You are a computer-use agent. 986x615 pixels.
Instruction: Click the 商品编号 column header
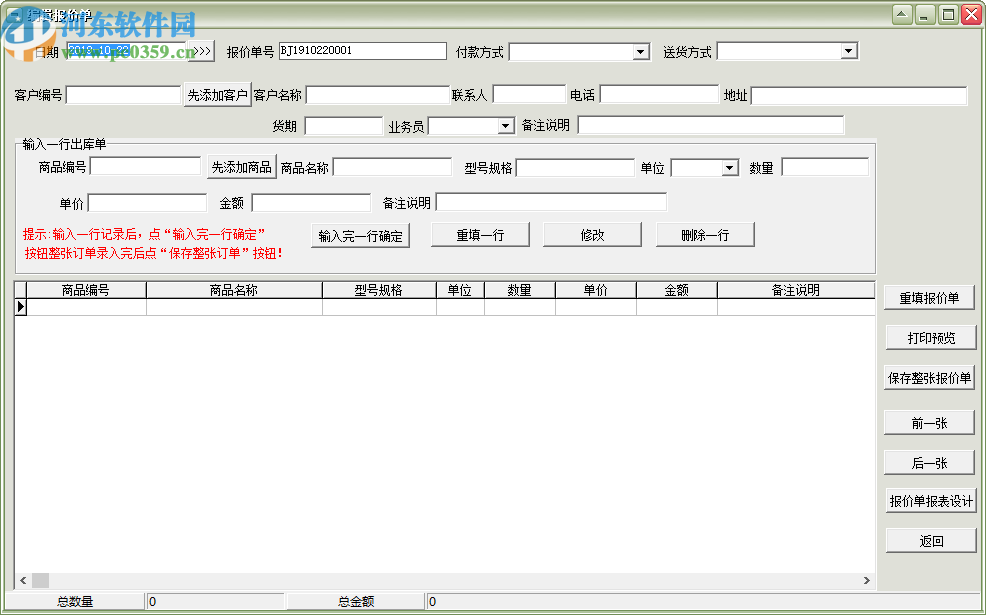pyautogui.click(x=86, y=290)
